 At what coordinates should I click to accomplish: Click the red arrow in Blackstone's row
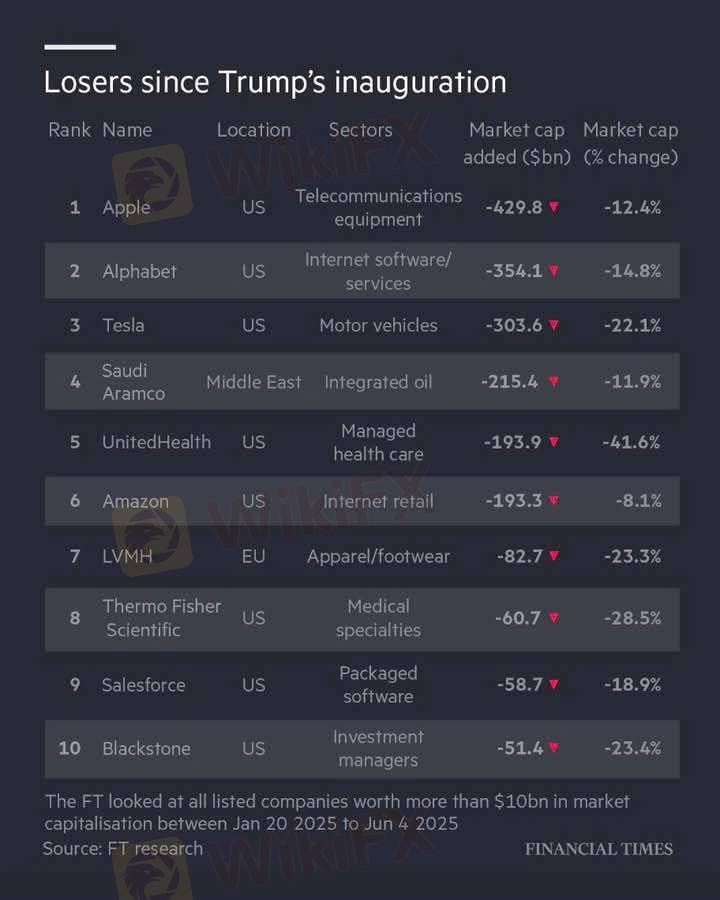tap(553, 747)
